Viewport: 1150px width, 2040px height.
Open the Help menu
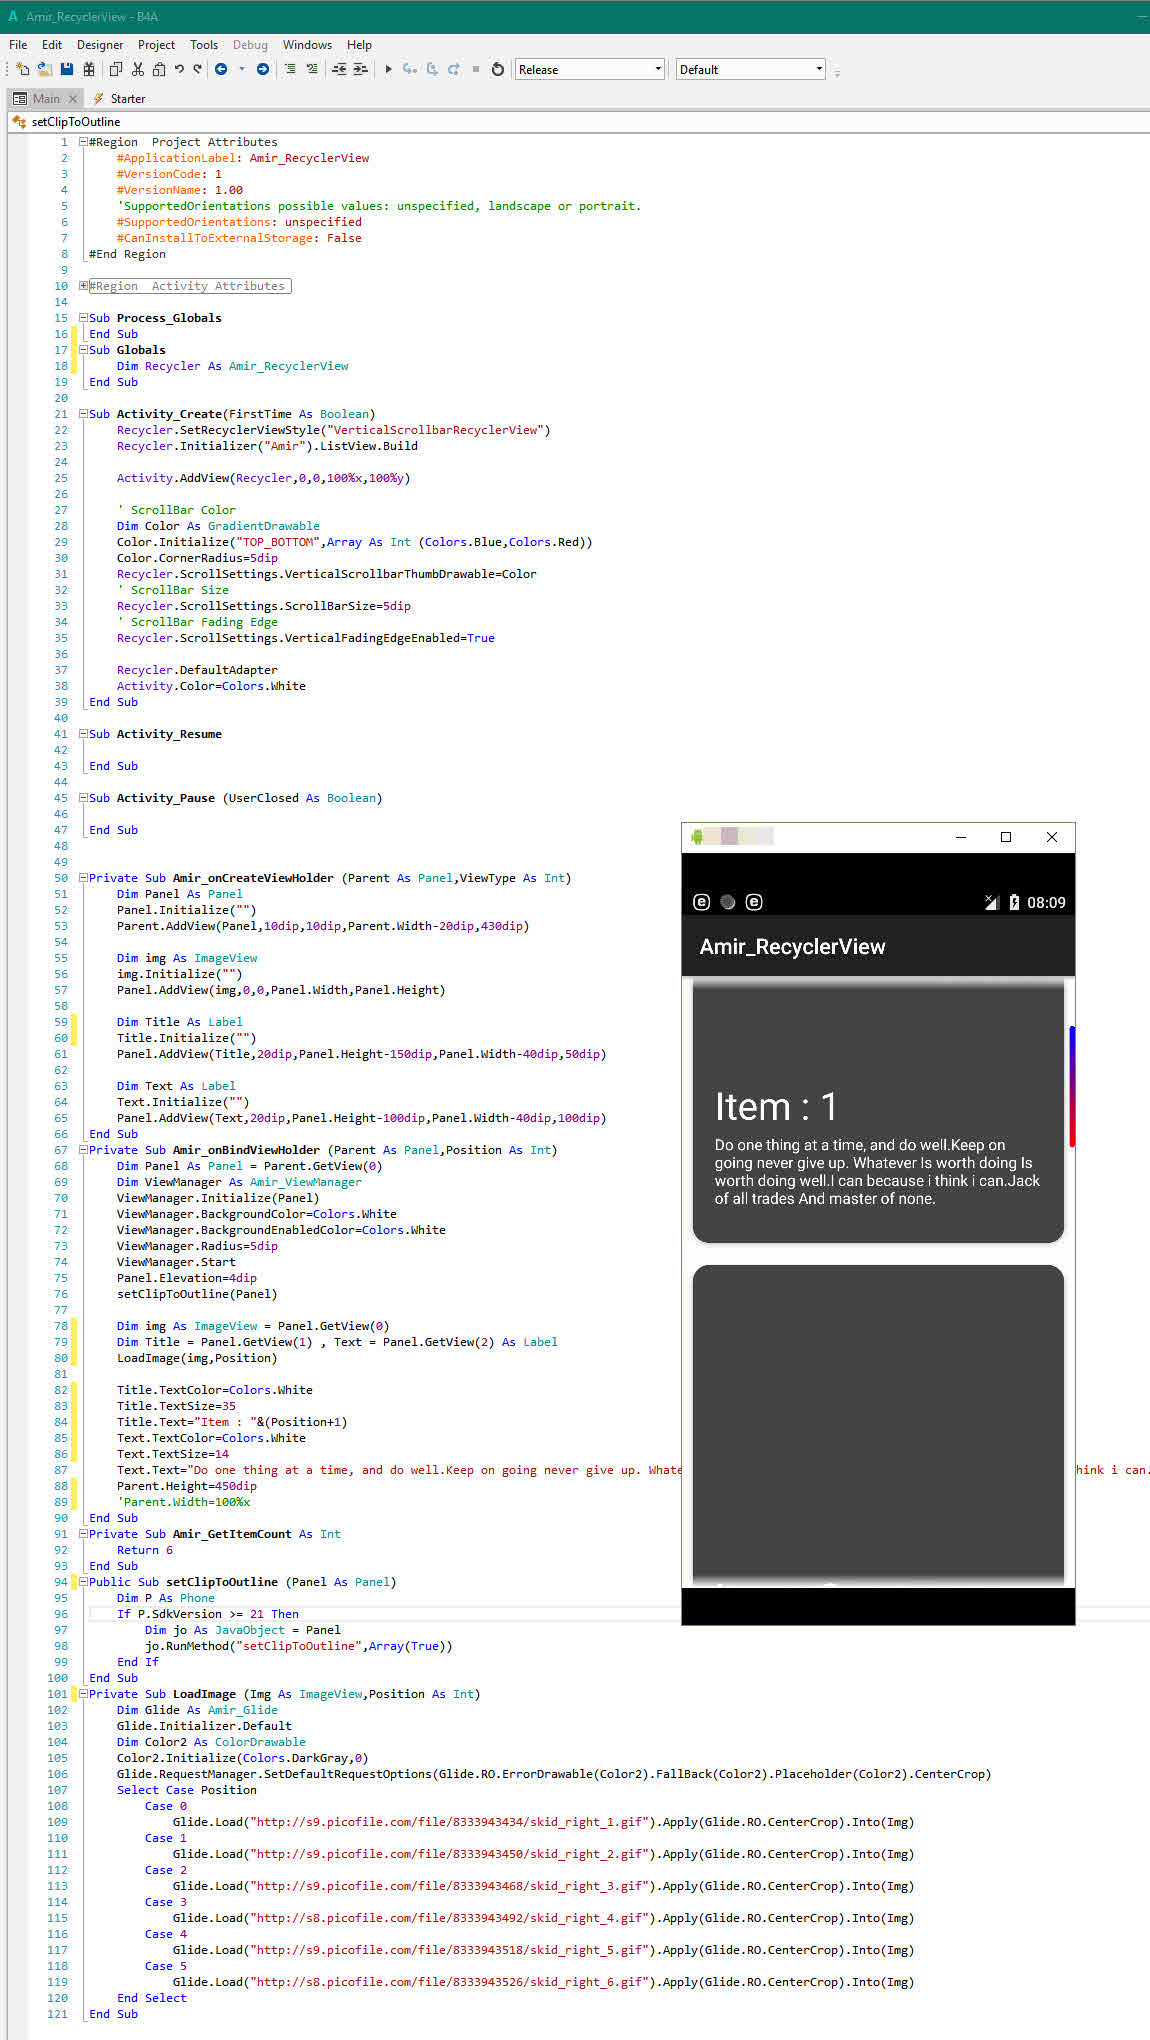(x=359, y=45)
